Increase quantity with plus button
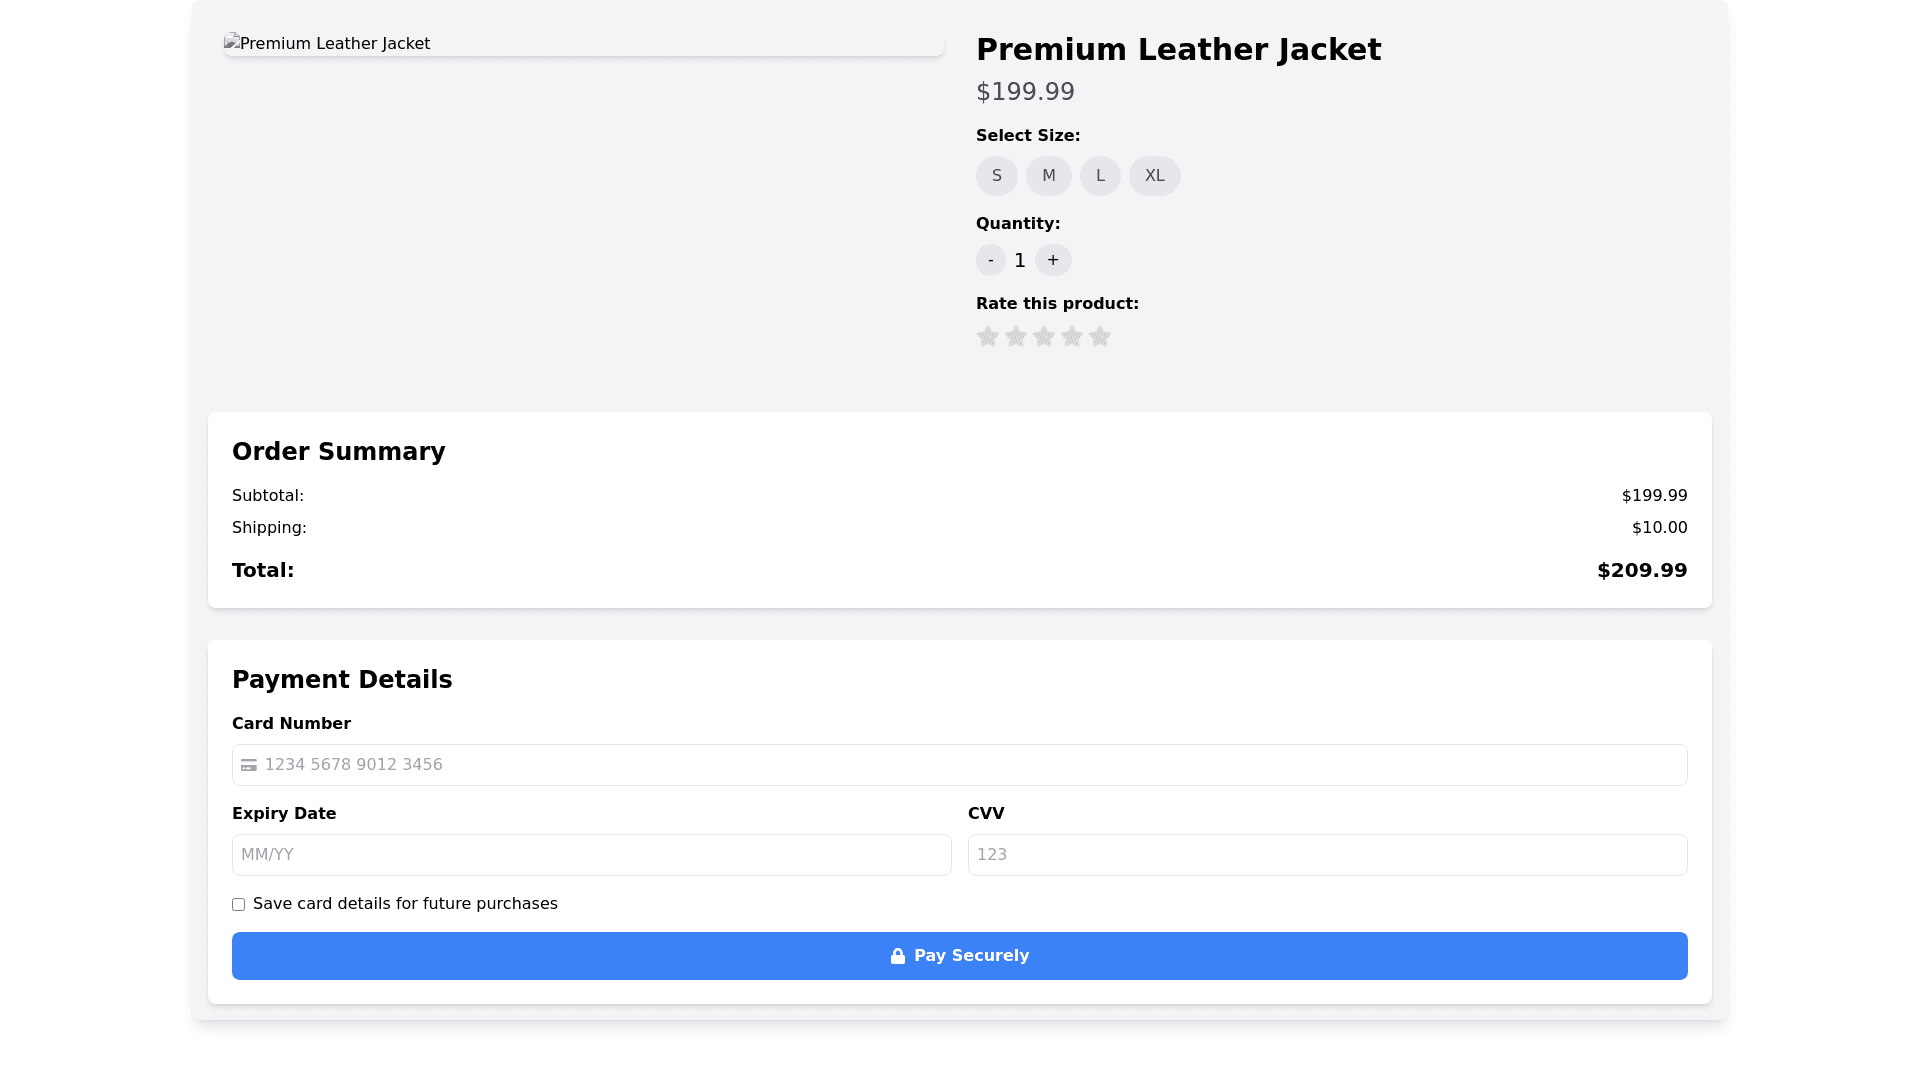Viewport: 1920px width, 1080px height. (1053, 260)
